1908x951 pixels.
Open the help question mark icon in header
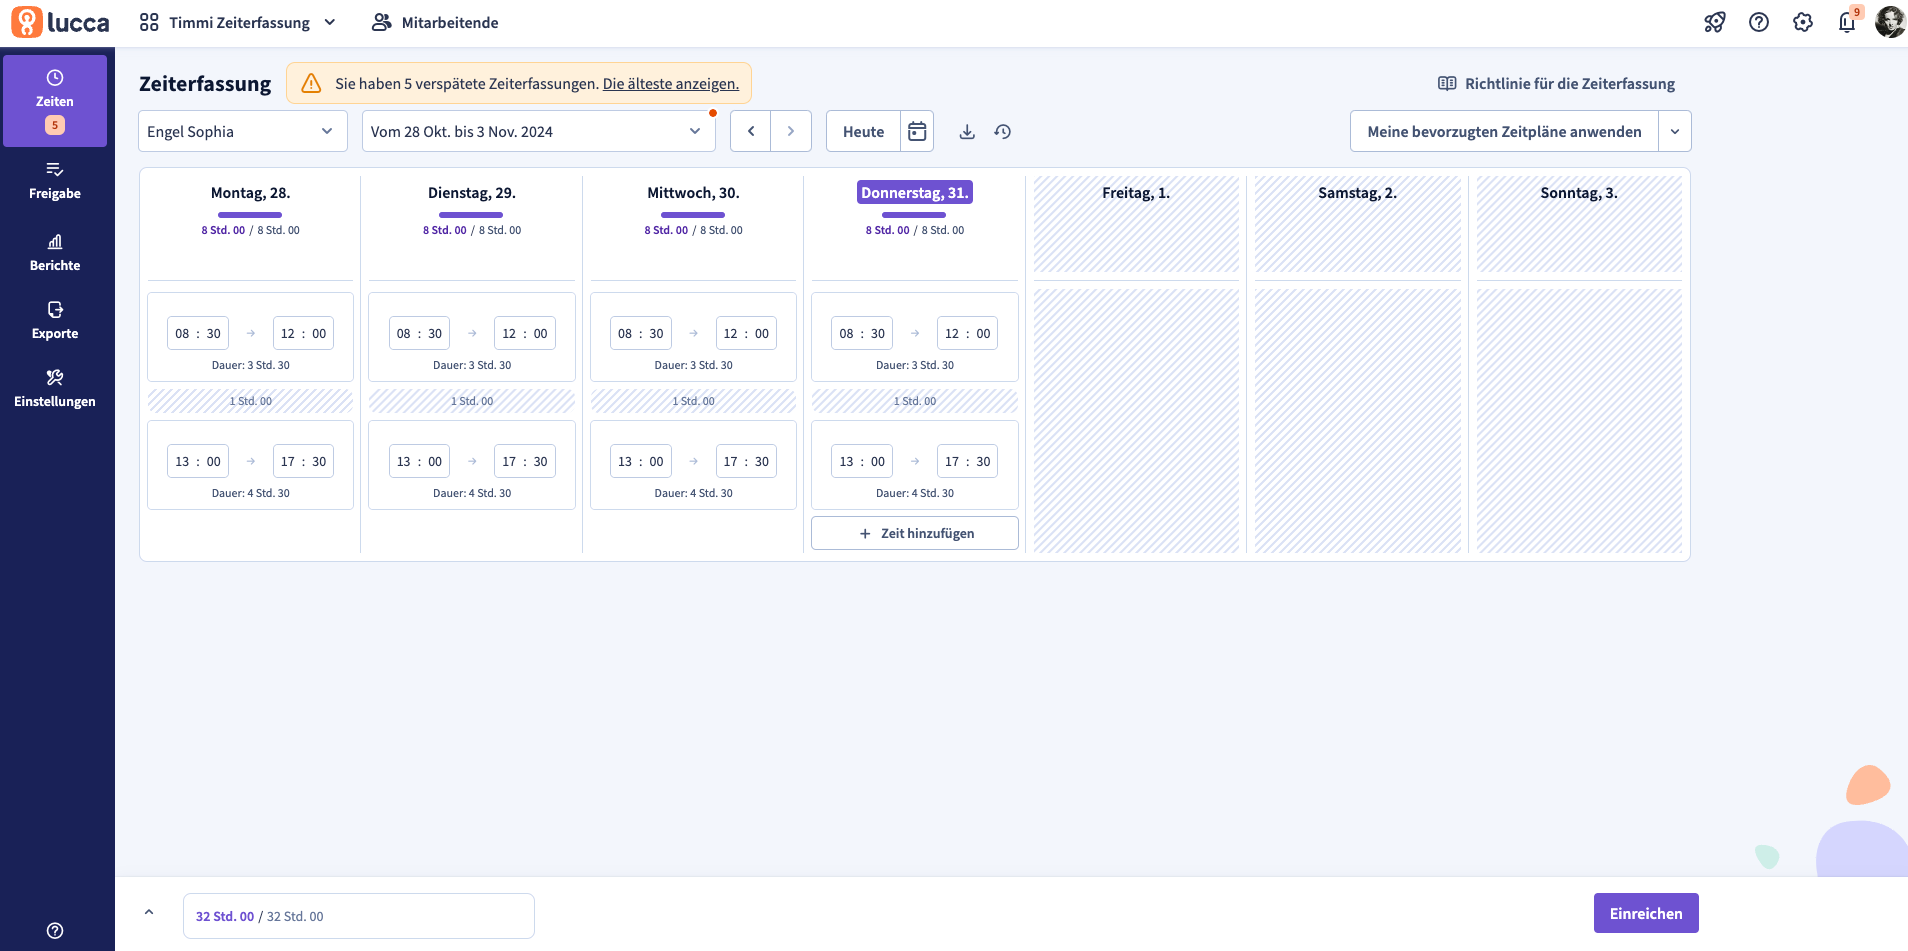coord(1759,22)
